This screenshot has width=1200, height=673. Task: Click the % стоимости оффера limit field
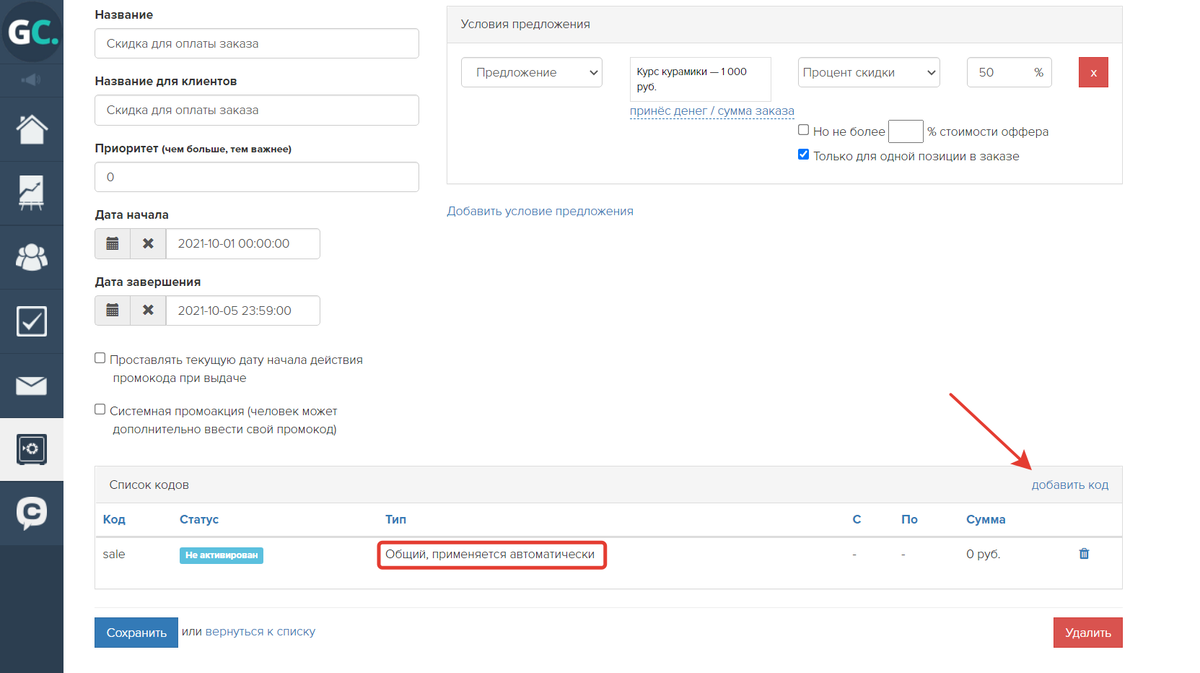(905, 132)
